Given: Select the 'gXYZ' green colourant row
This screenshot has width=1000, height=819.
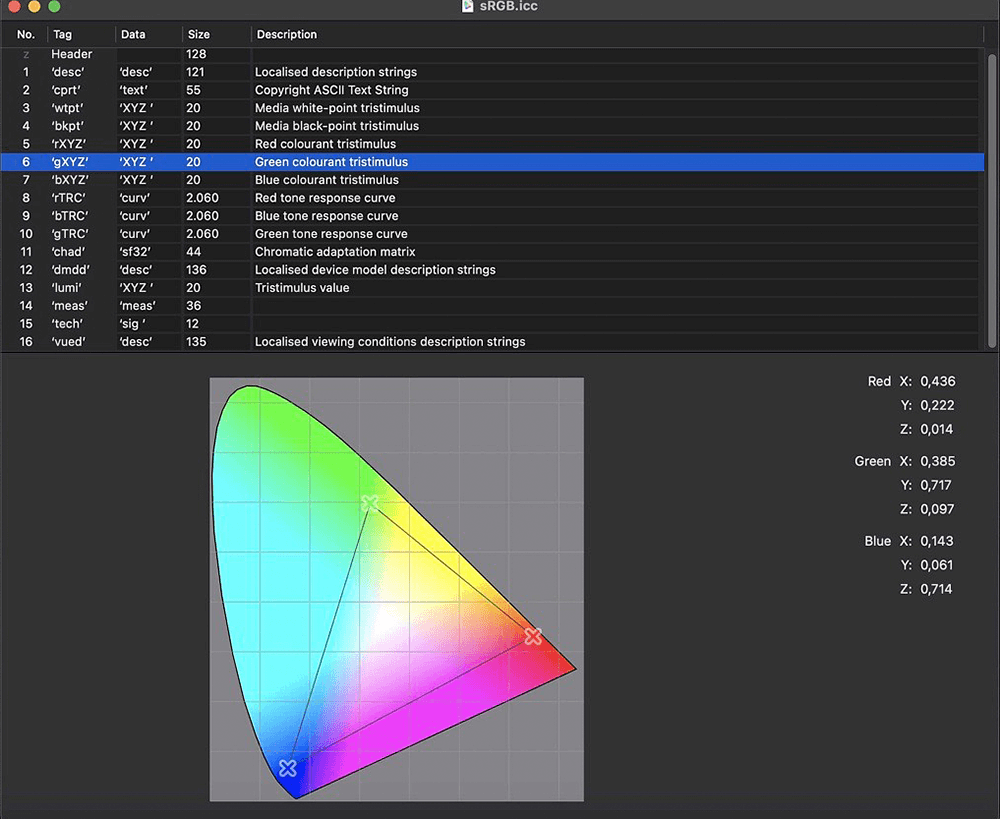Looking at the screenshot, I should tap(492, 162).
